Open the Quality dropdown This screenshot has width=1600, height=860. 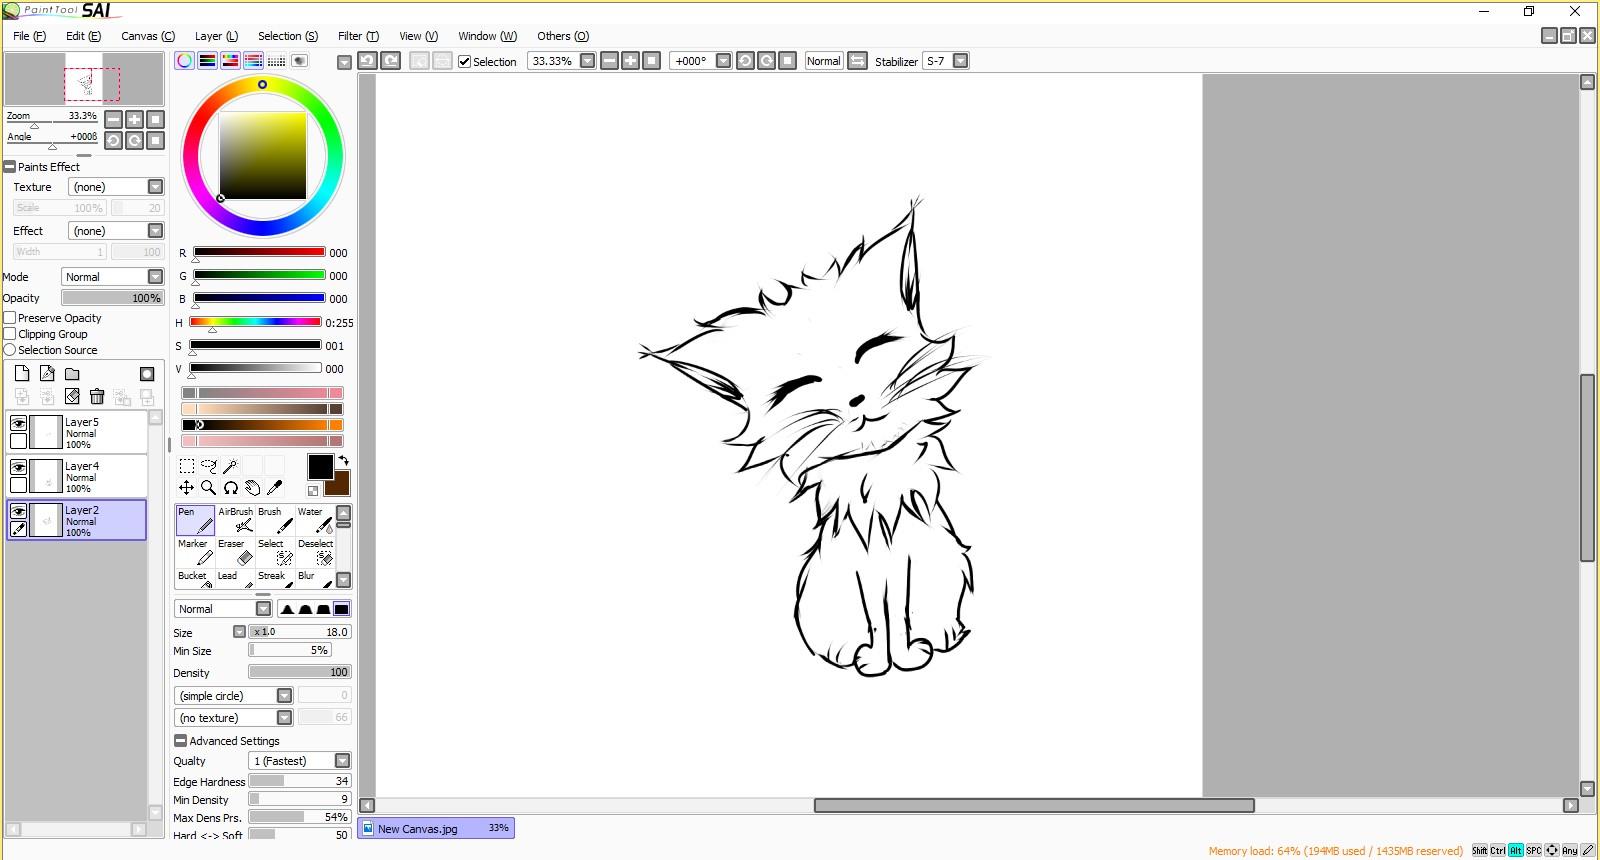(x=342, y=761)
